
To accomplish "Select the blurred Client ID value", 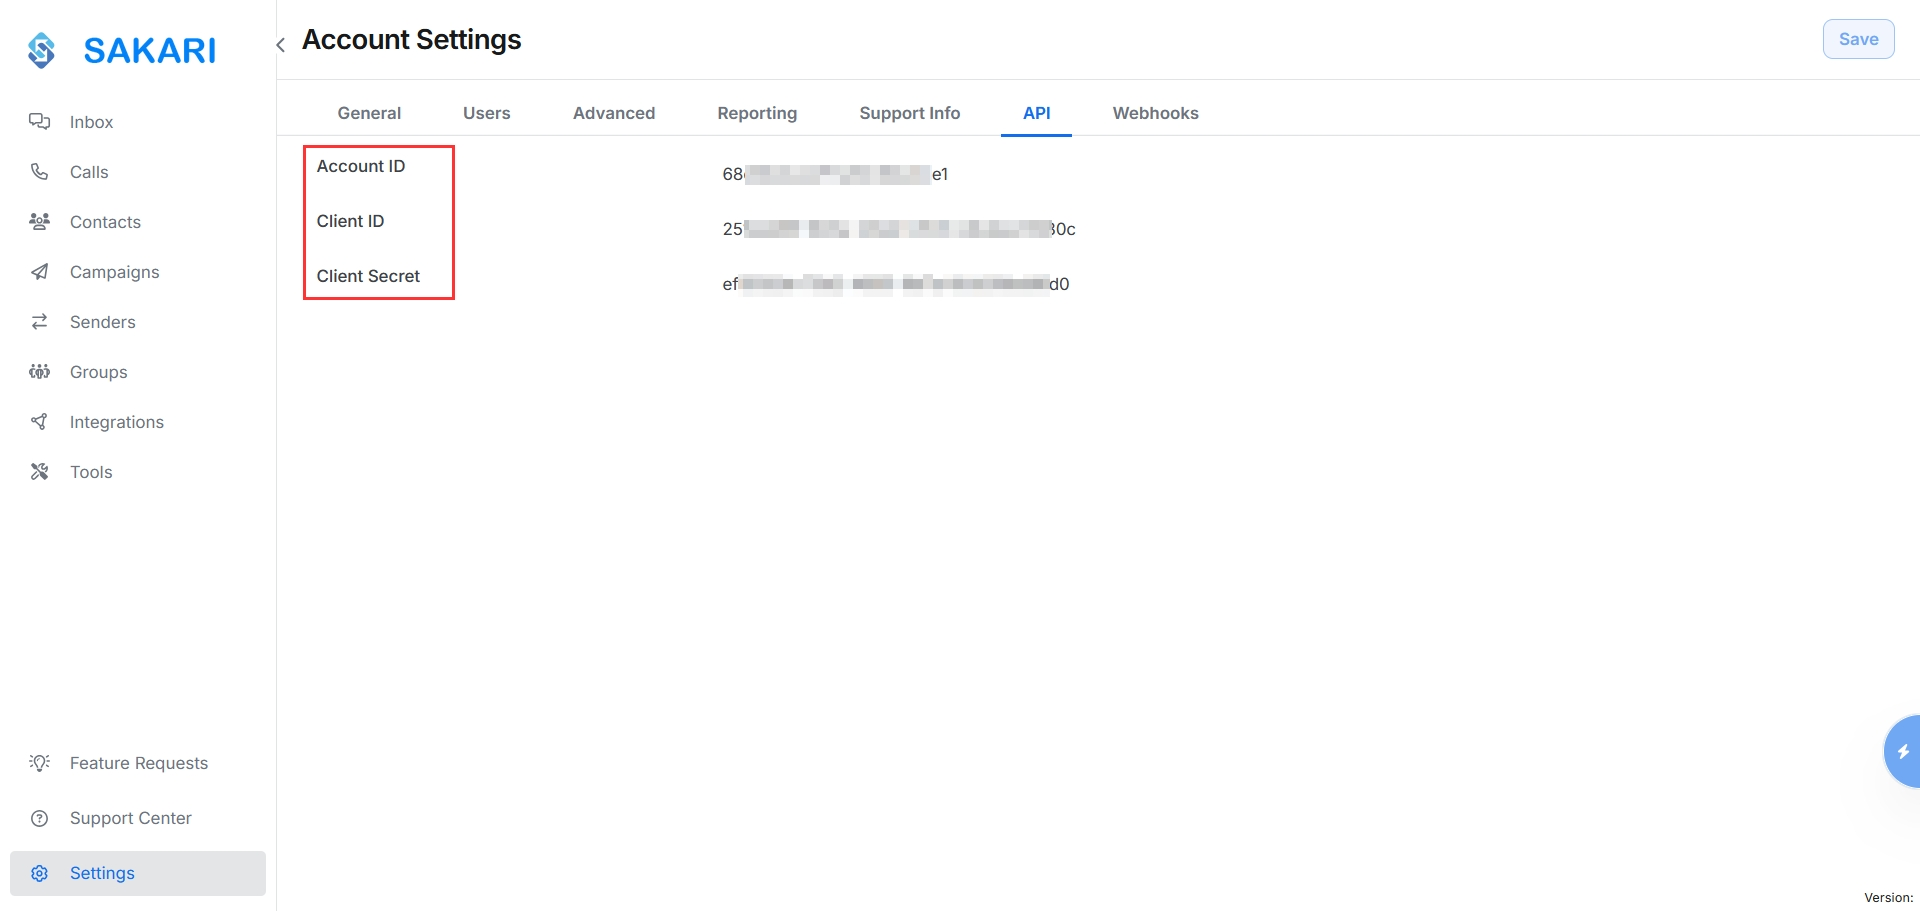I will [x=899, y=229].
